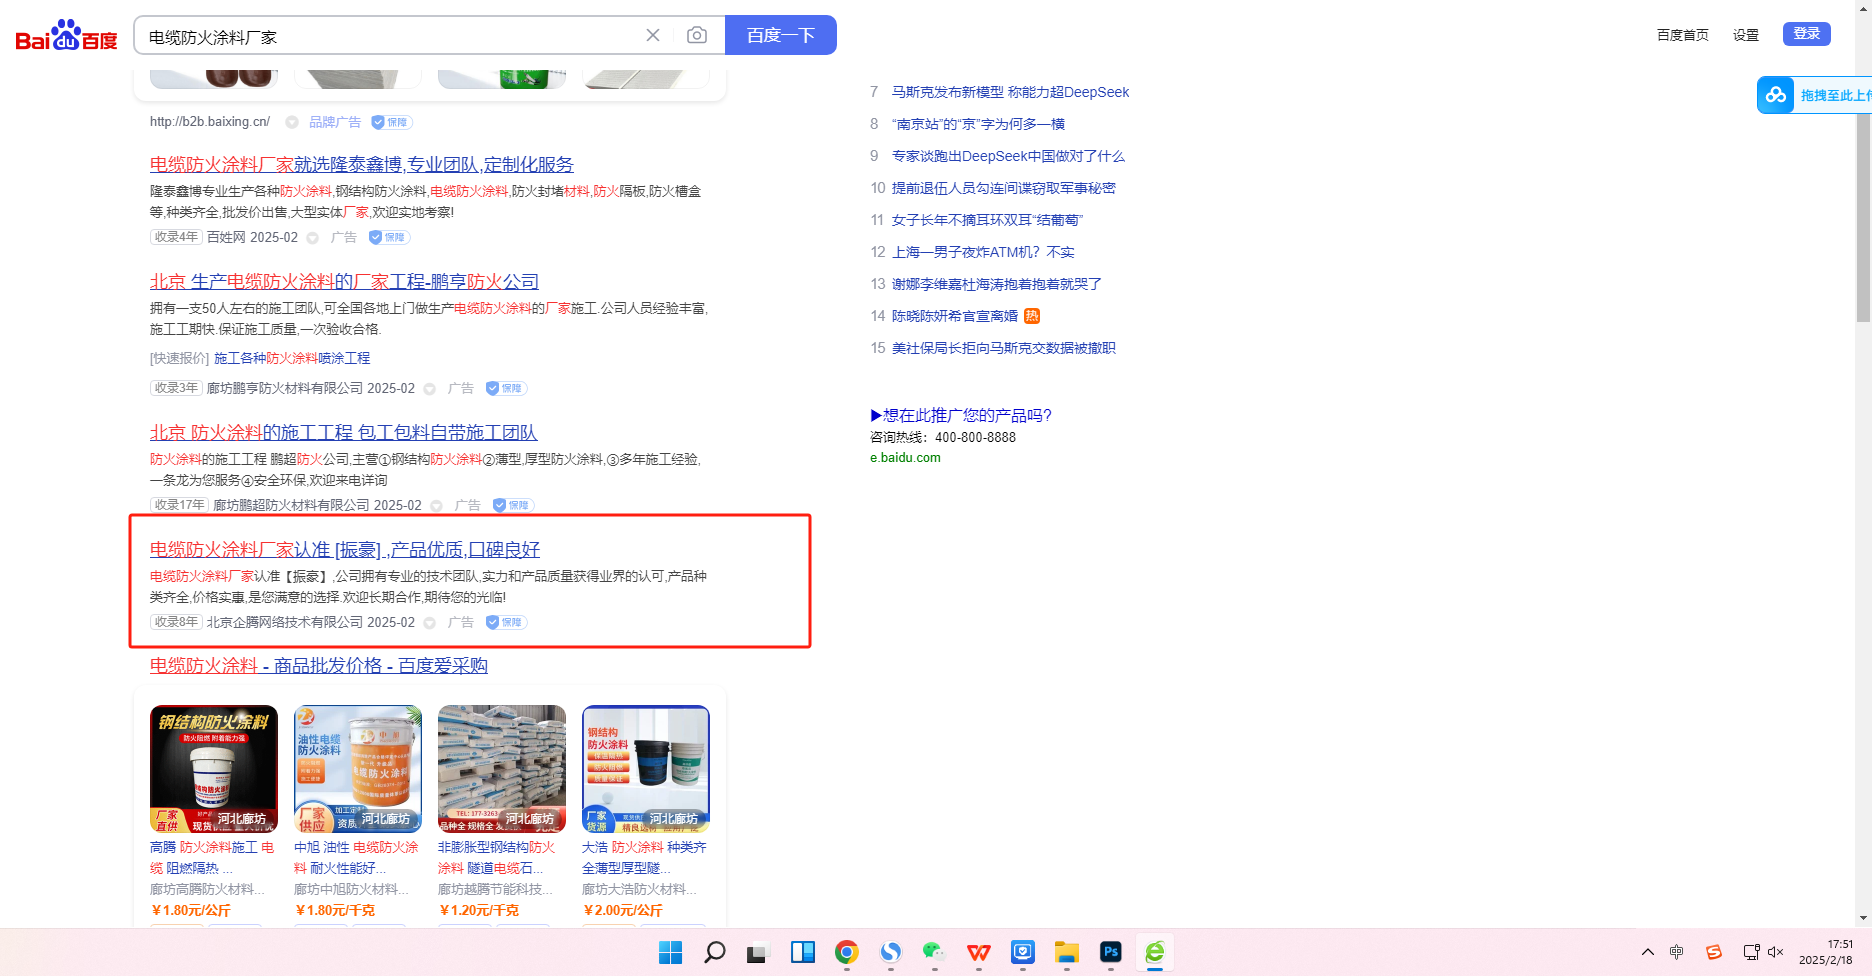Expand the hidden system tray icons chevron
This screenshot has width=1872, height=976.
pyautogui.click(x=1648, y=952)
